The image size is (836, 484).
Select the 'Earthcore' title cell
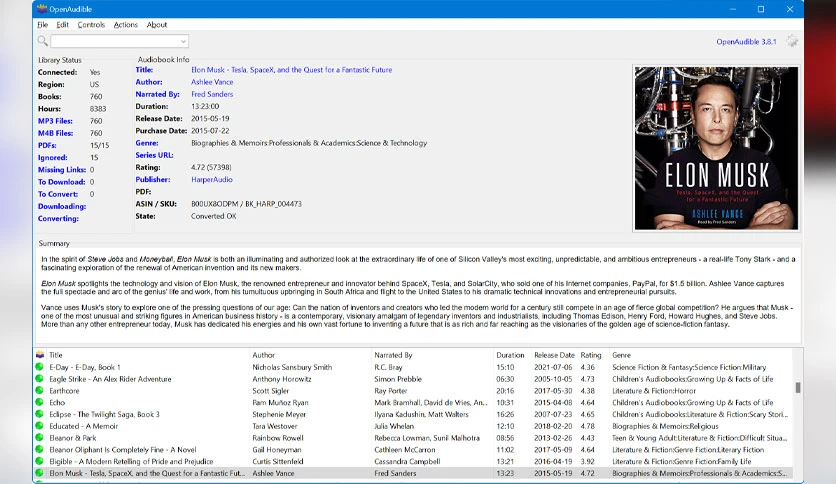click(64, 391)
